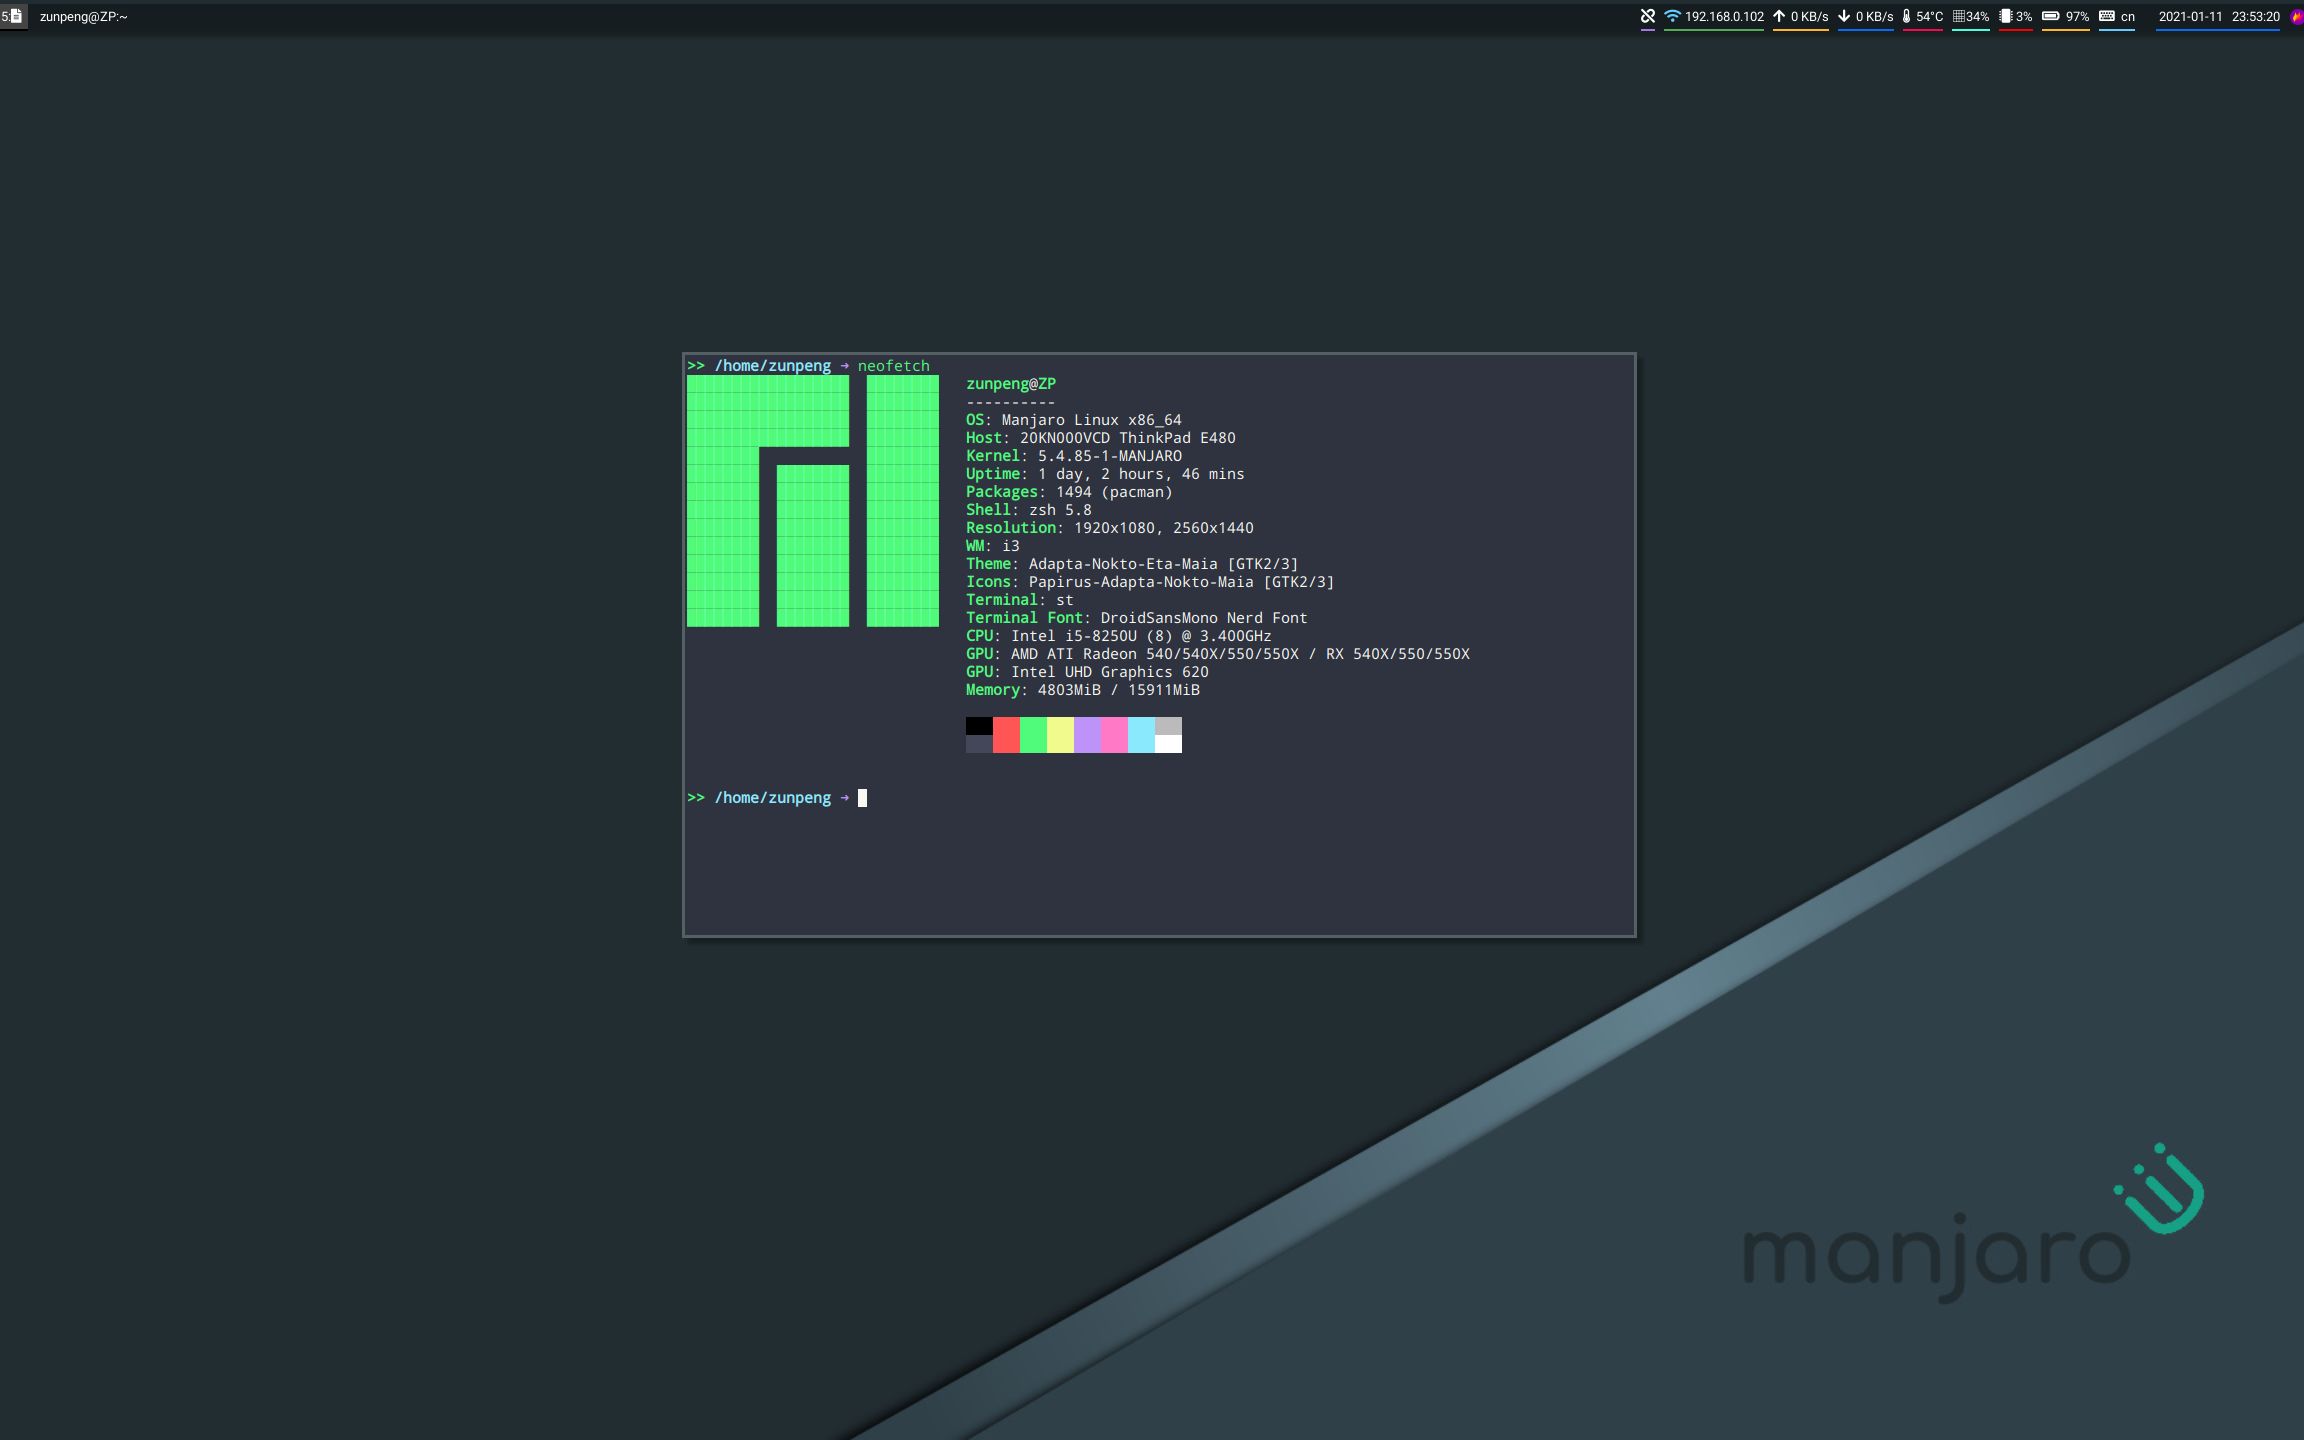Click the WM: i3 line
This screenshot has height=1440, width=2304.
click(992, 546)
